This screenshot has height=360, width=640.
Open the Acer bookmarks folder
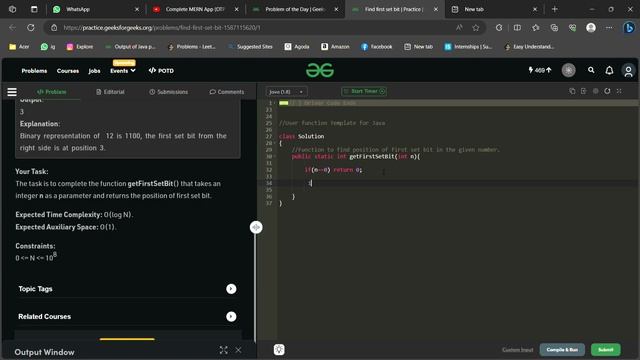tap(19, 47)
